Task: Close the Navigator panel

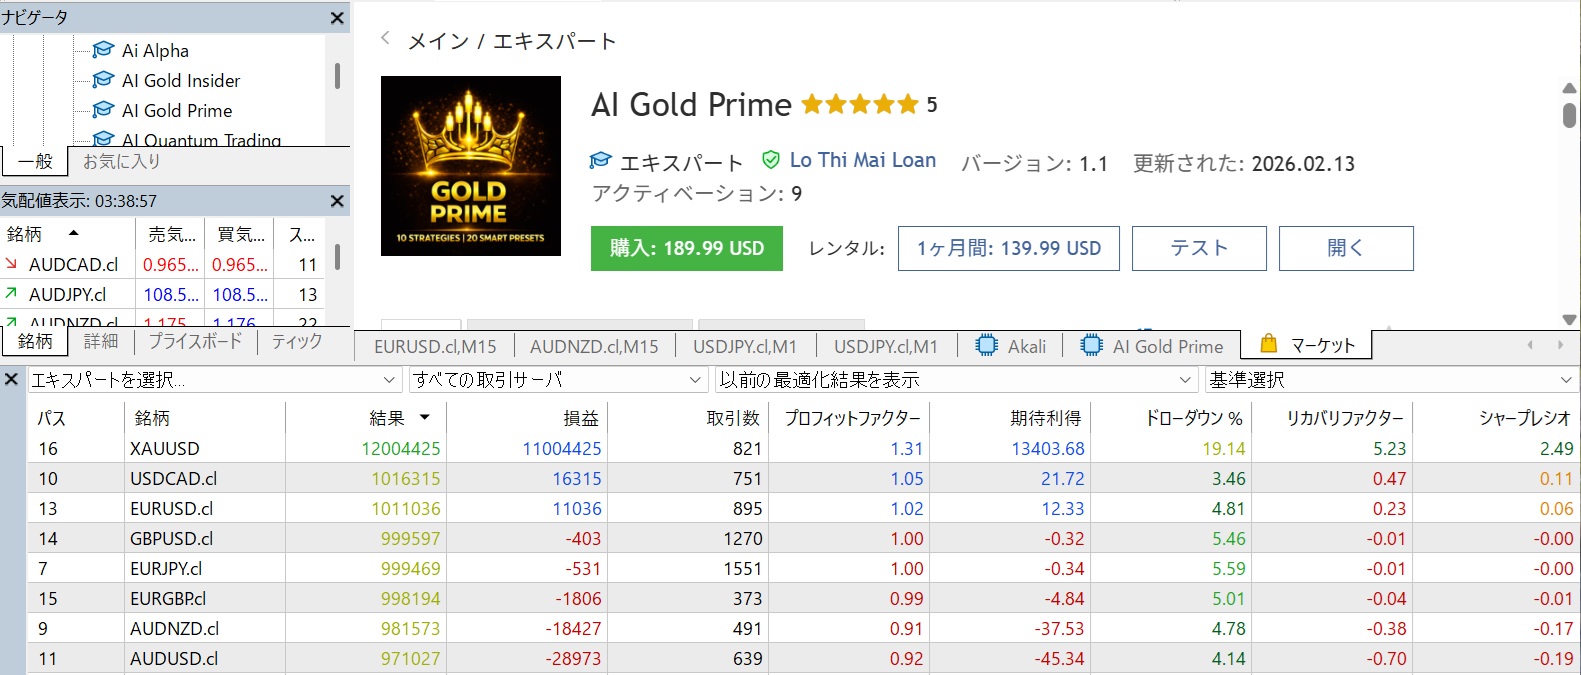Action: tap(337, 18)
